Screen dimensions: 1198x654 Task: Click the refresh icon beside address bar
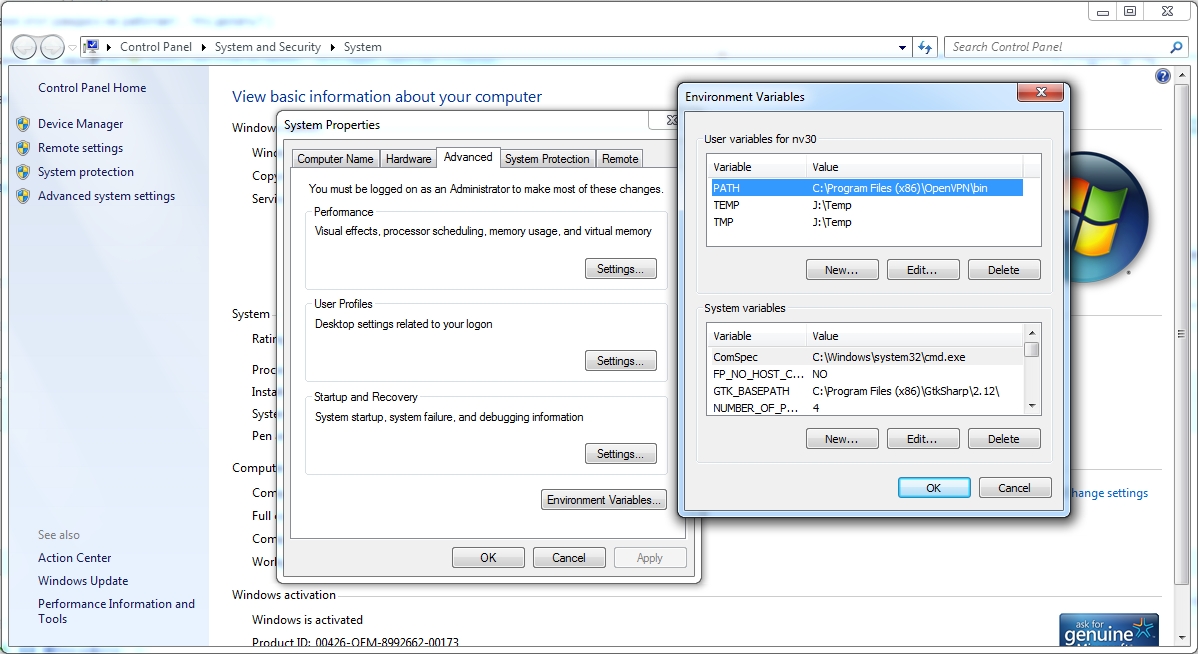pos(925,47)
